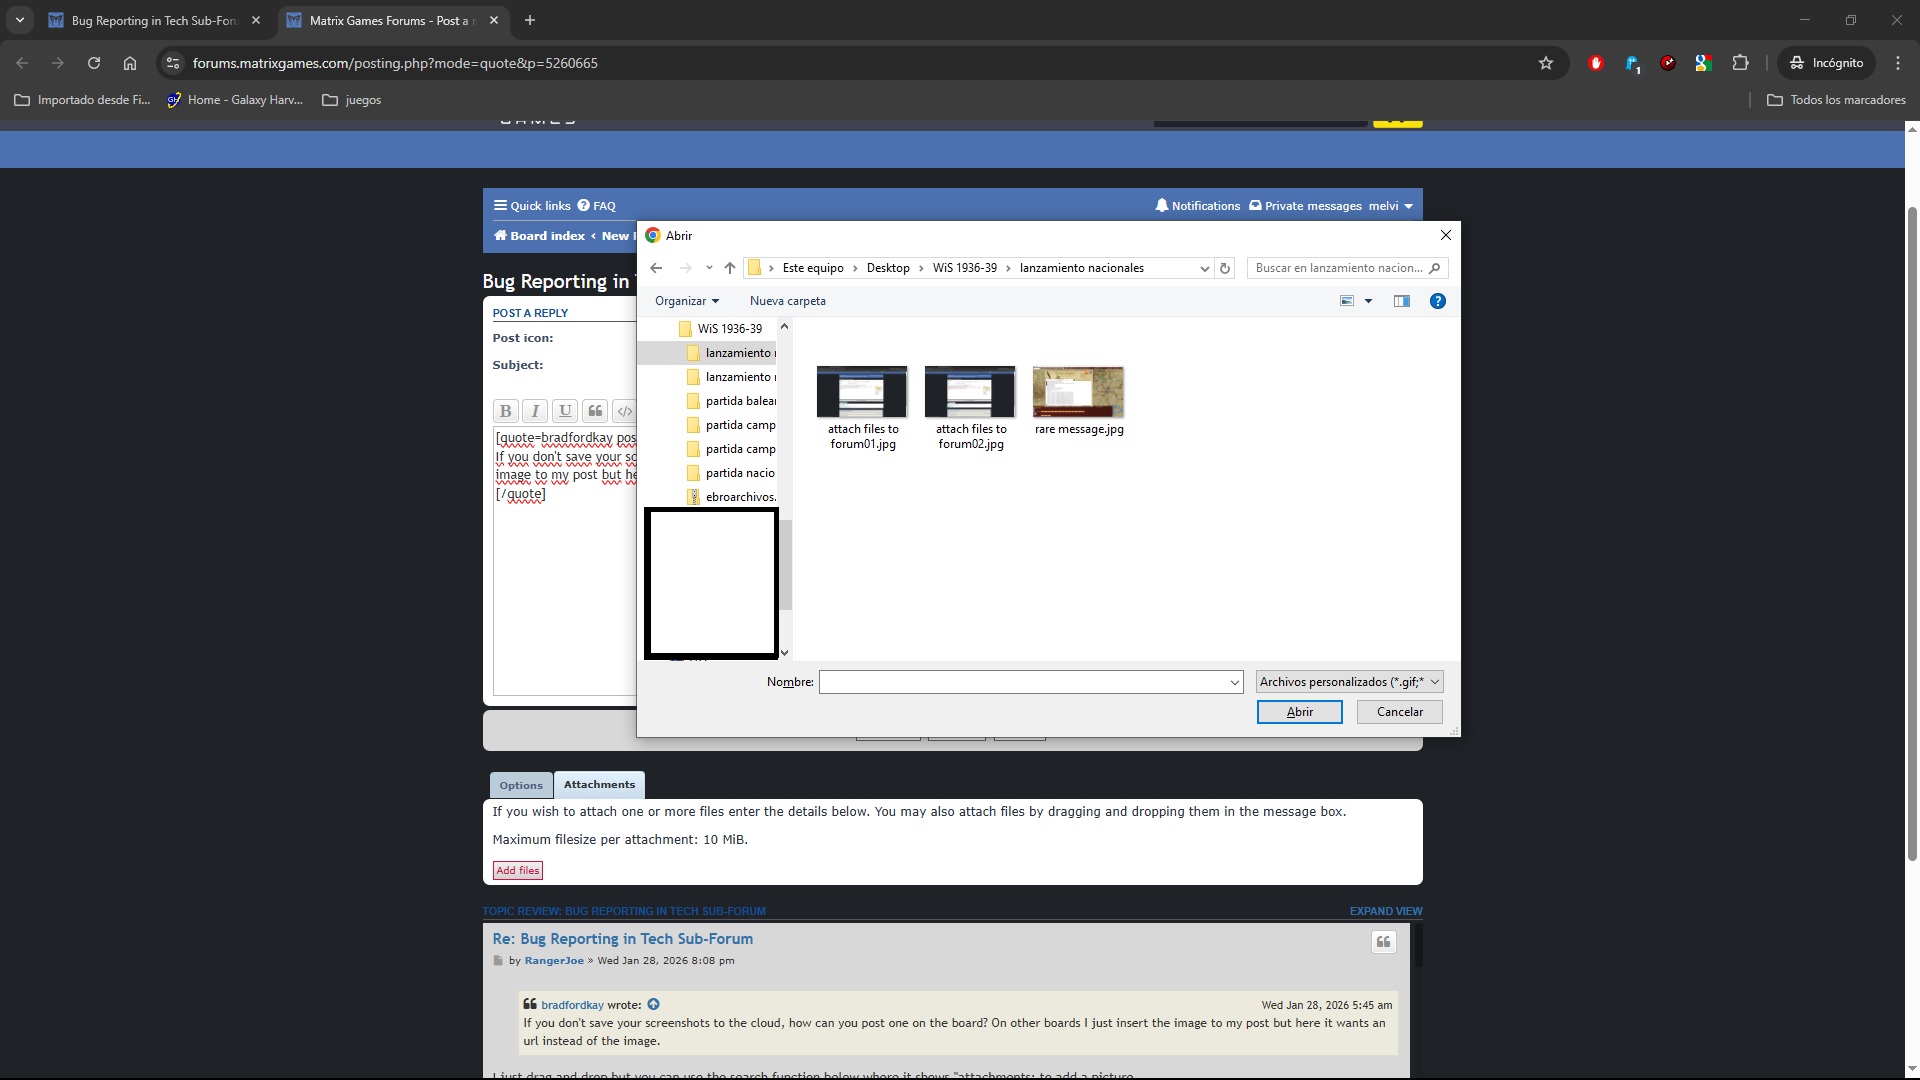The width and height of the screenshot is (1920, 1080).
Task: Select the Bold formatting icon
Action: click(505, 411)
